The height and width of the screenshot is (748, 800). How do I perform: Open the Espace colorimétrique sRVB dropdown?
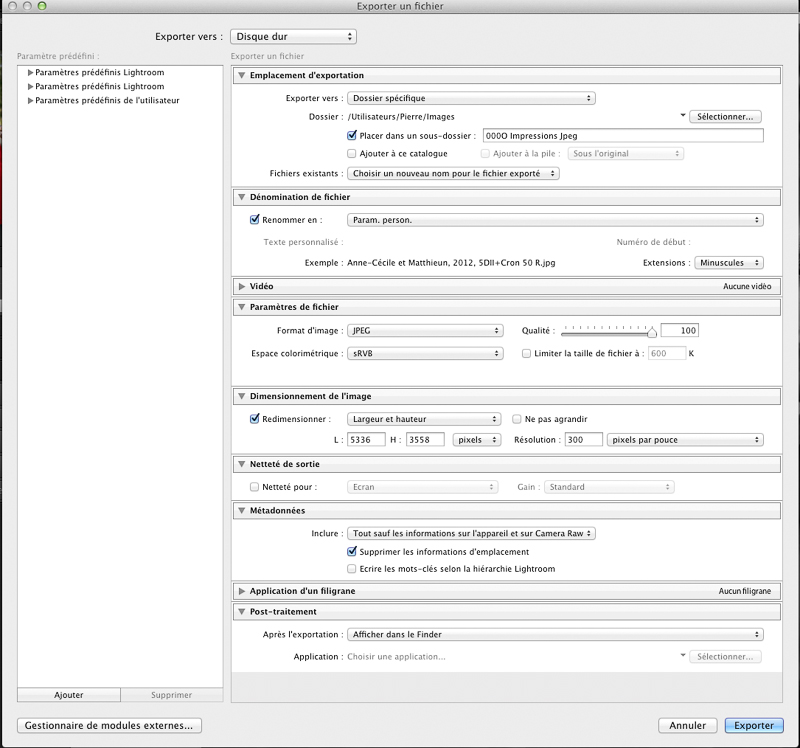424,354
